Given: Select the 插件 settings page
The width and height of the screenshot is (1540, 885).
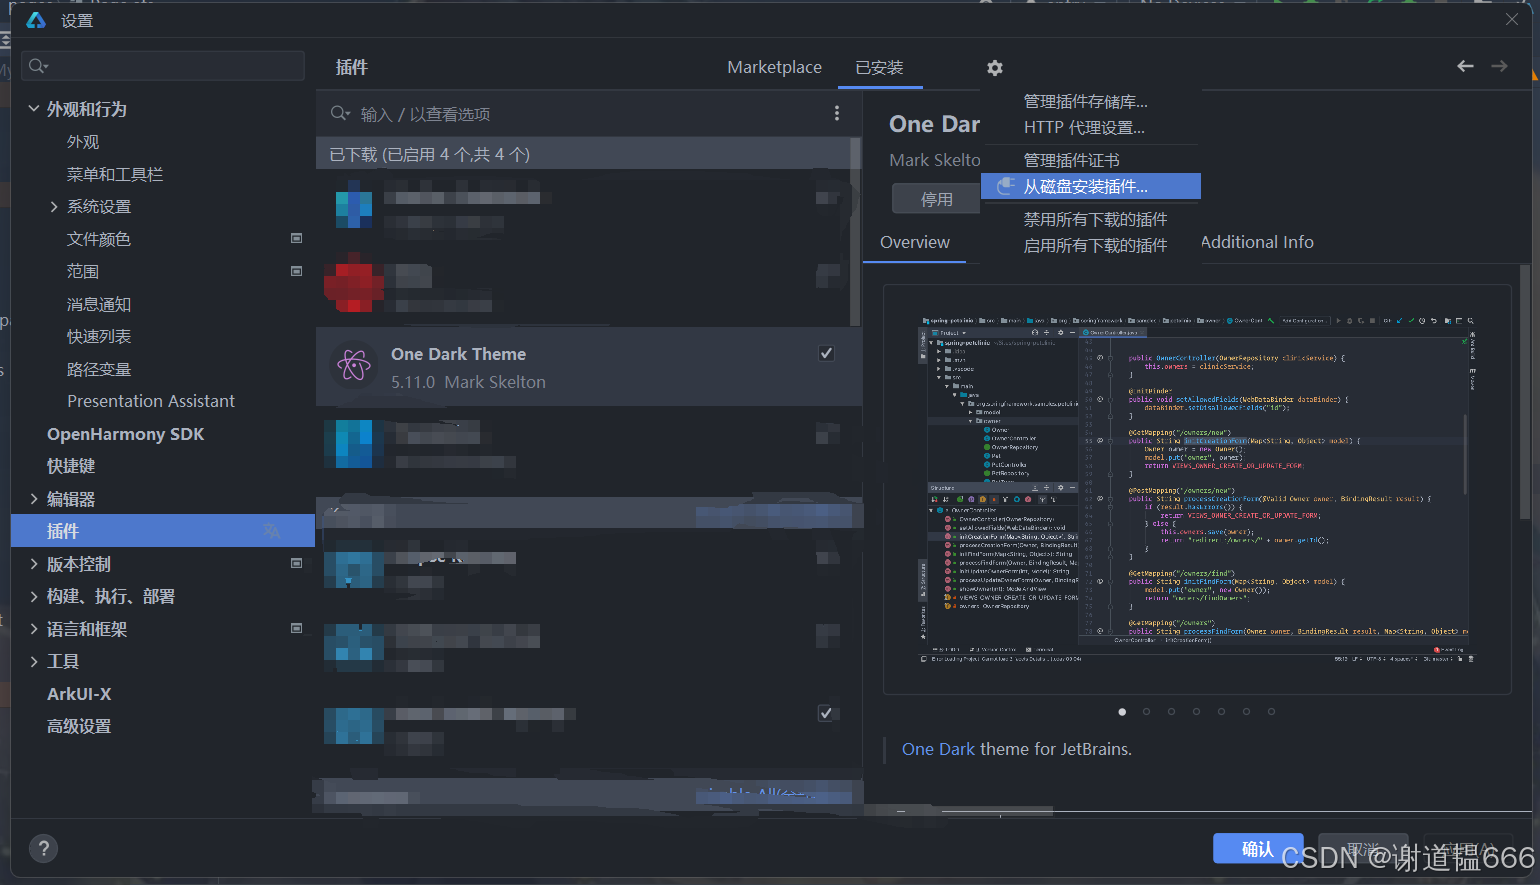Looking at the screenshot, I should 163,531.
